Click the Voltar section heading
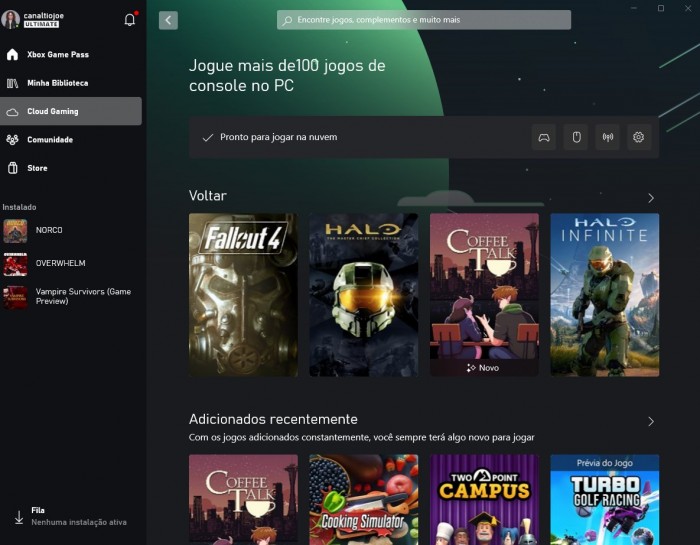This screenshot has width=700, height=545. [x=208, y=196]
